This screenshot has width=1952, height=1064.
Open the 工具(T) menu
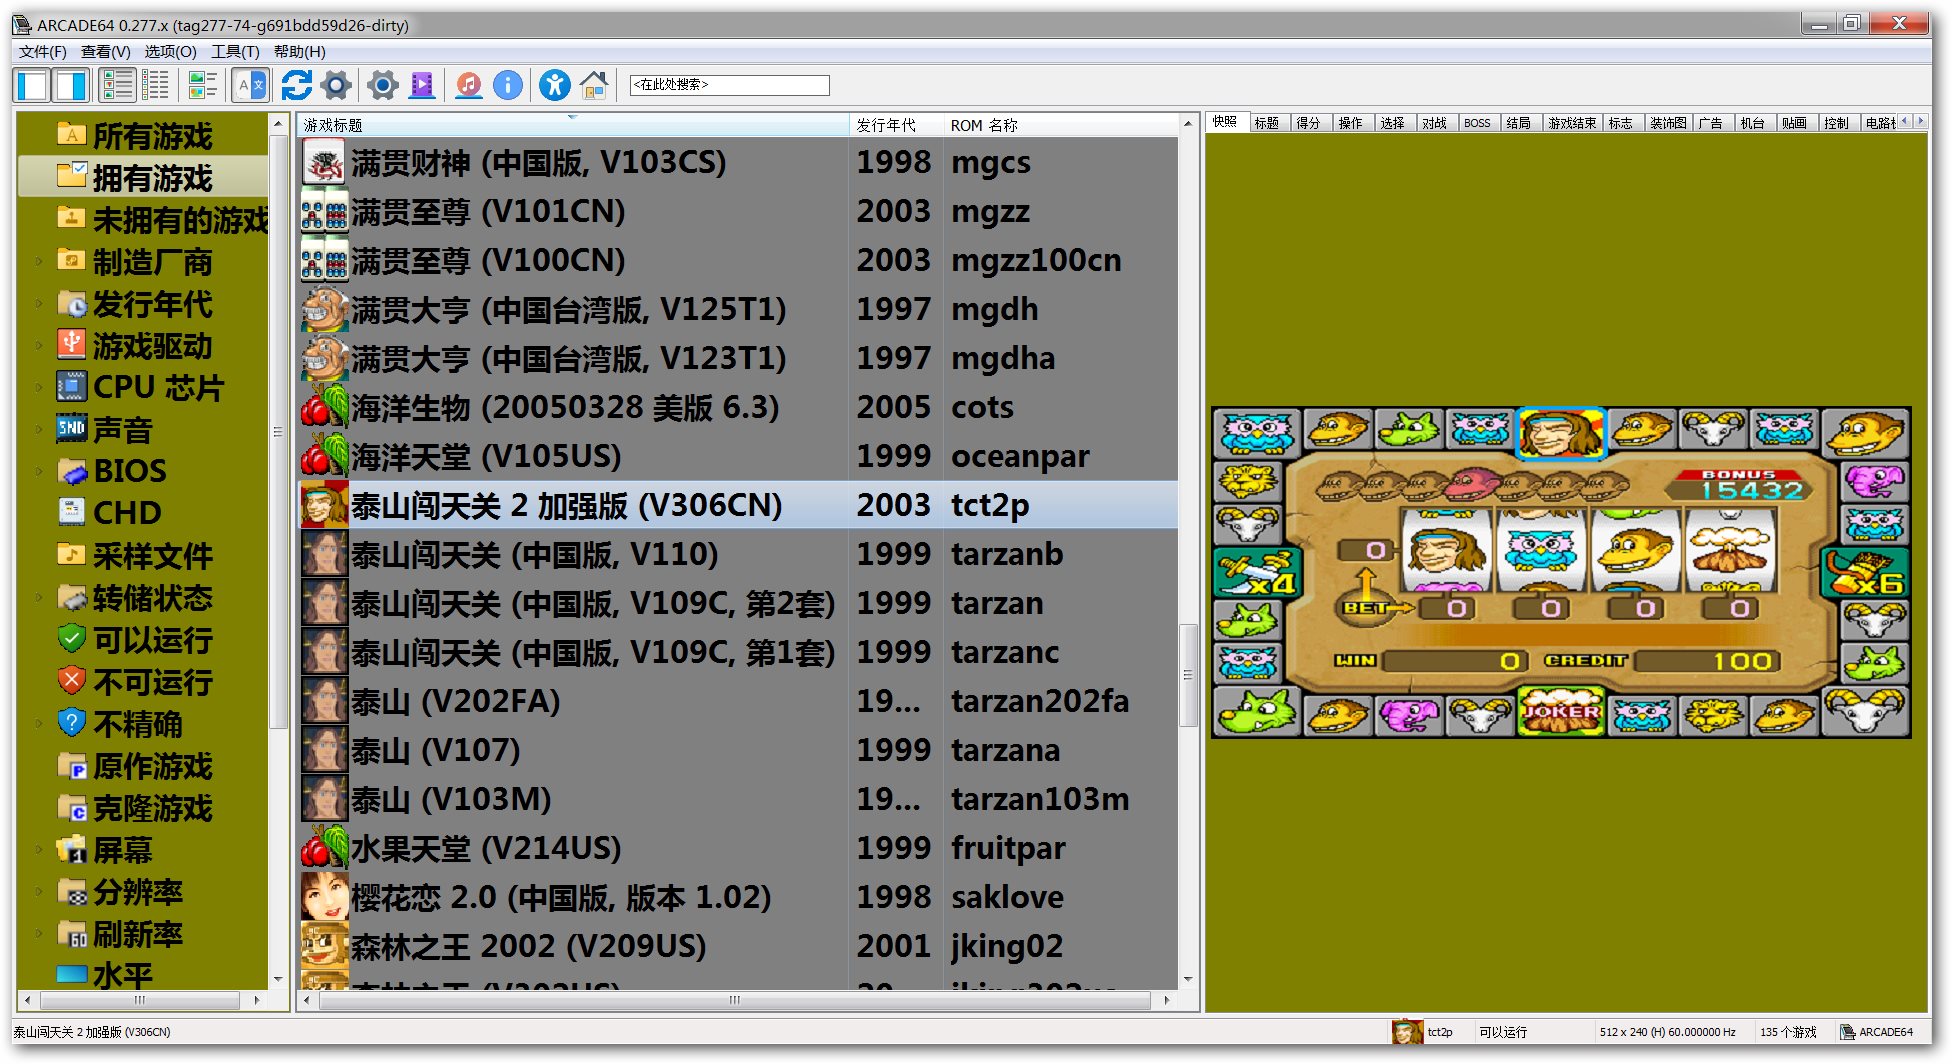234,52
